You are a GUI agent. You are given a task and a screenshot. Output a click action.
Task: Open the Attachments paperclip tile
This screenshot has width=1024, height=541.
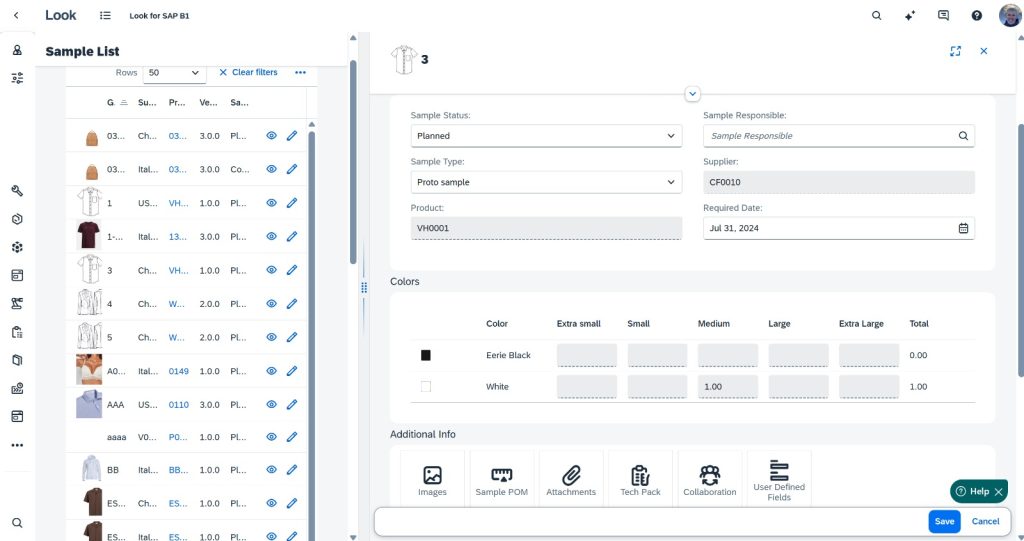click(571, 480)
